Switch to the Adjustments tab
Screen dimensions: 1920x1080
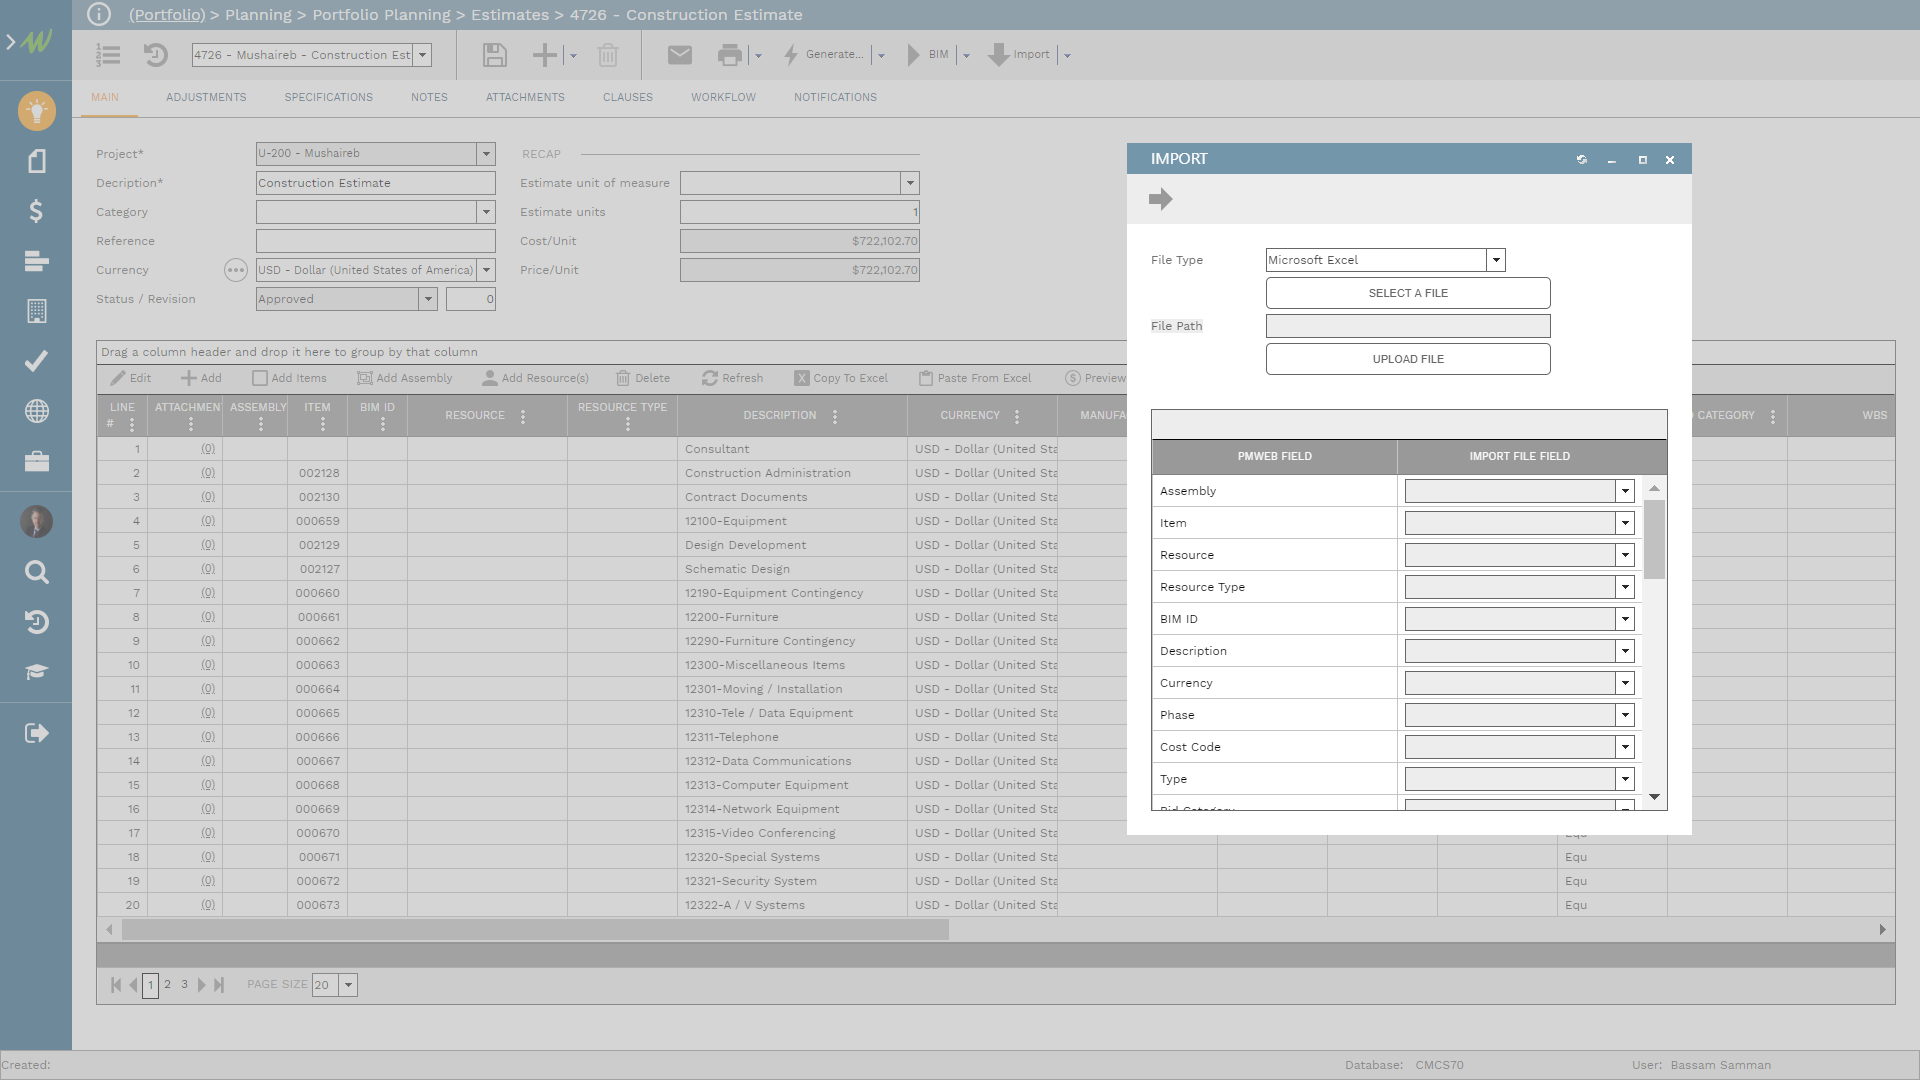pos(204,96)
